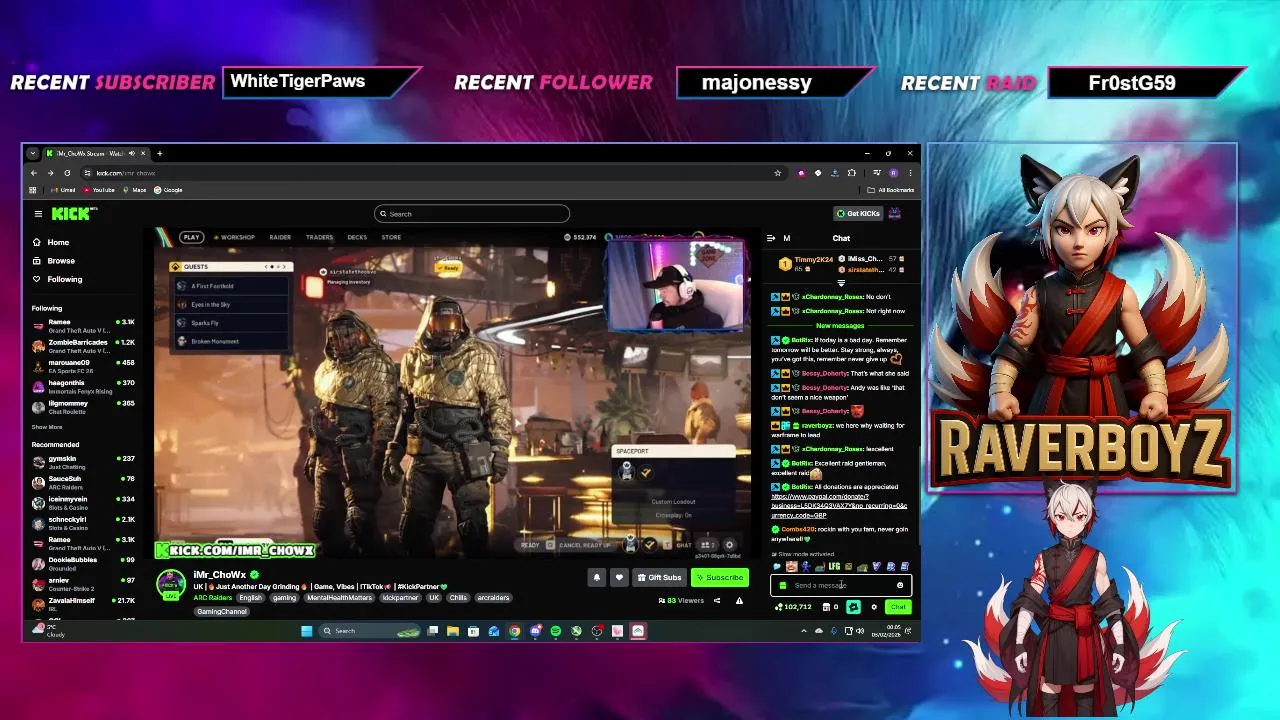Screen dimensions: 1280x720
Task: Click Timmy2K24 in the leaderboard
Action: coord(813,260)
